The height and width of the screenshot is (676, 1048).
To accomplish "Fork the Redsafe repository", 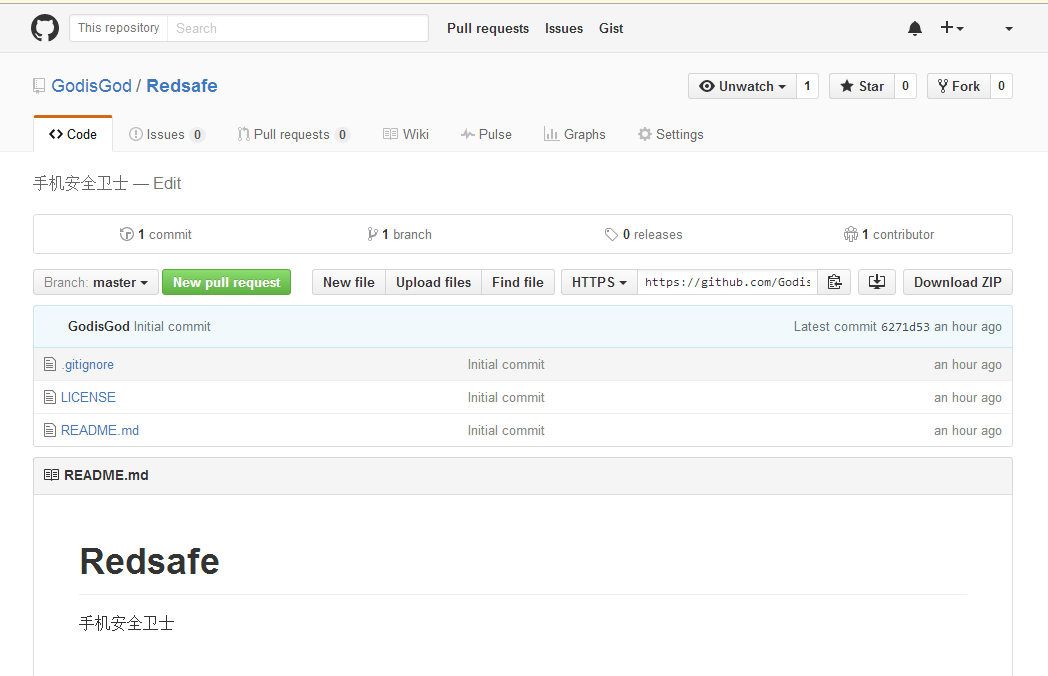I will click(958, 86).
